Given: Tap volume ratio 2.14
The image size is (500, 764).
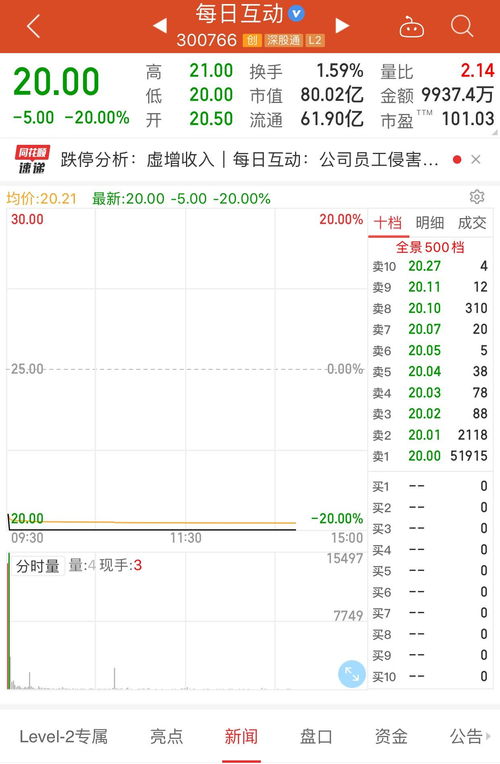Looking at the screenshot, I should [x=478, y=71].
